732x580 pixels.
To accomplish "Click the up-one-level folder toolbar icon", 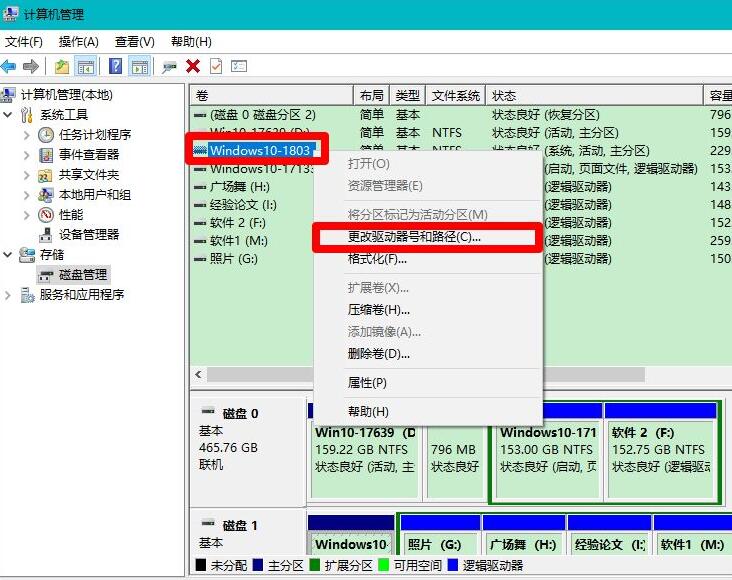I will (62, 66).
